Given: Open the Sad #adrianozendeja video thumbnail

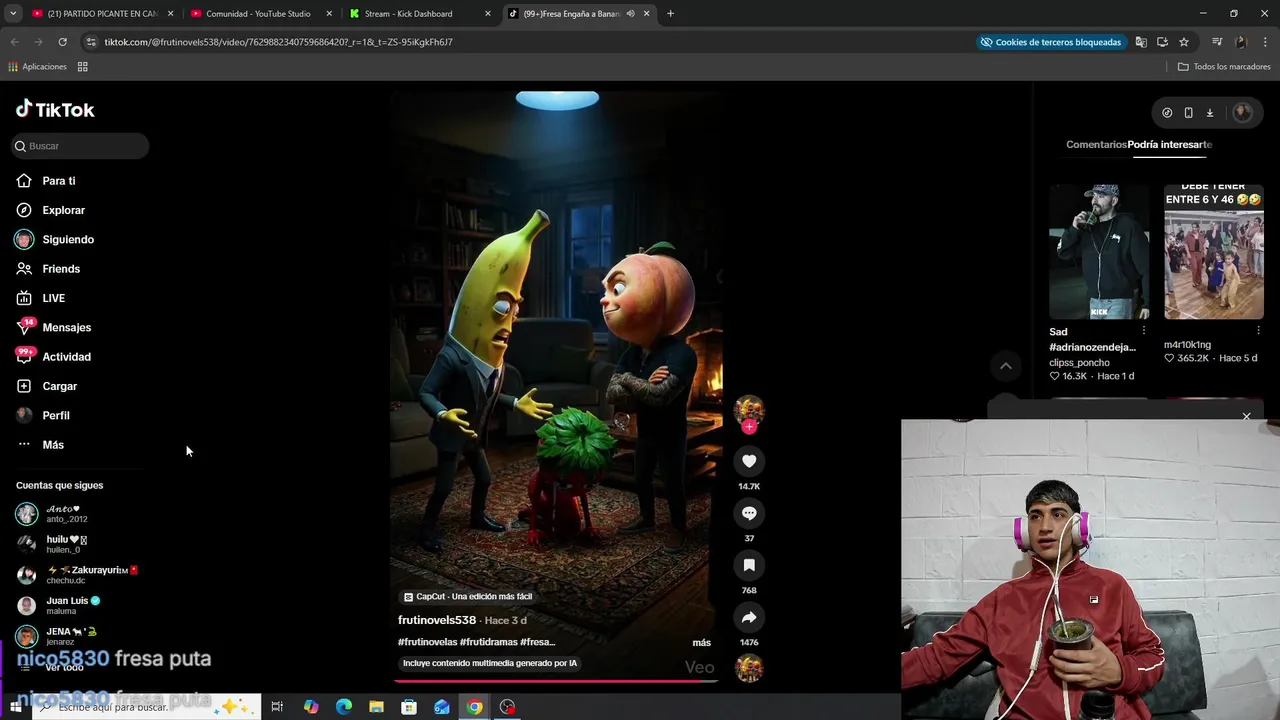Looking at the screenshot, I should coord(1099,252).
